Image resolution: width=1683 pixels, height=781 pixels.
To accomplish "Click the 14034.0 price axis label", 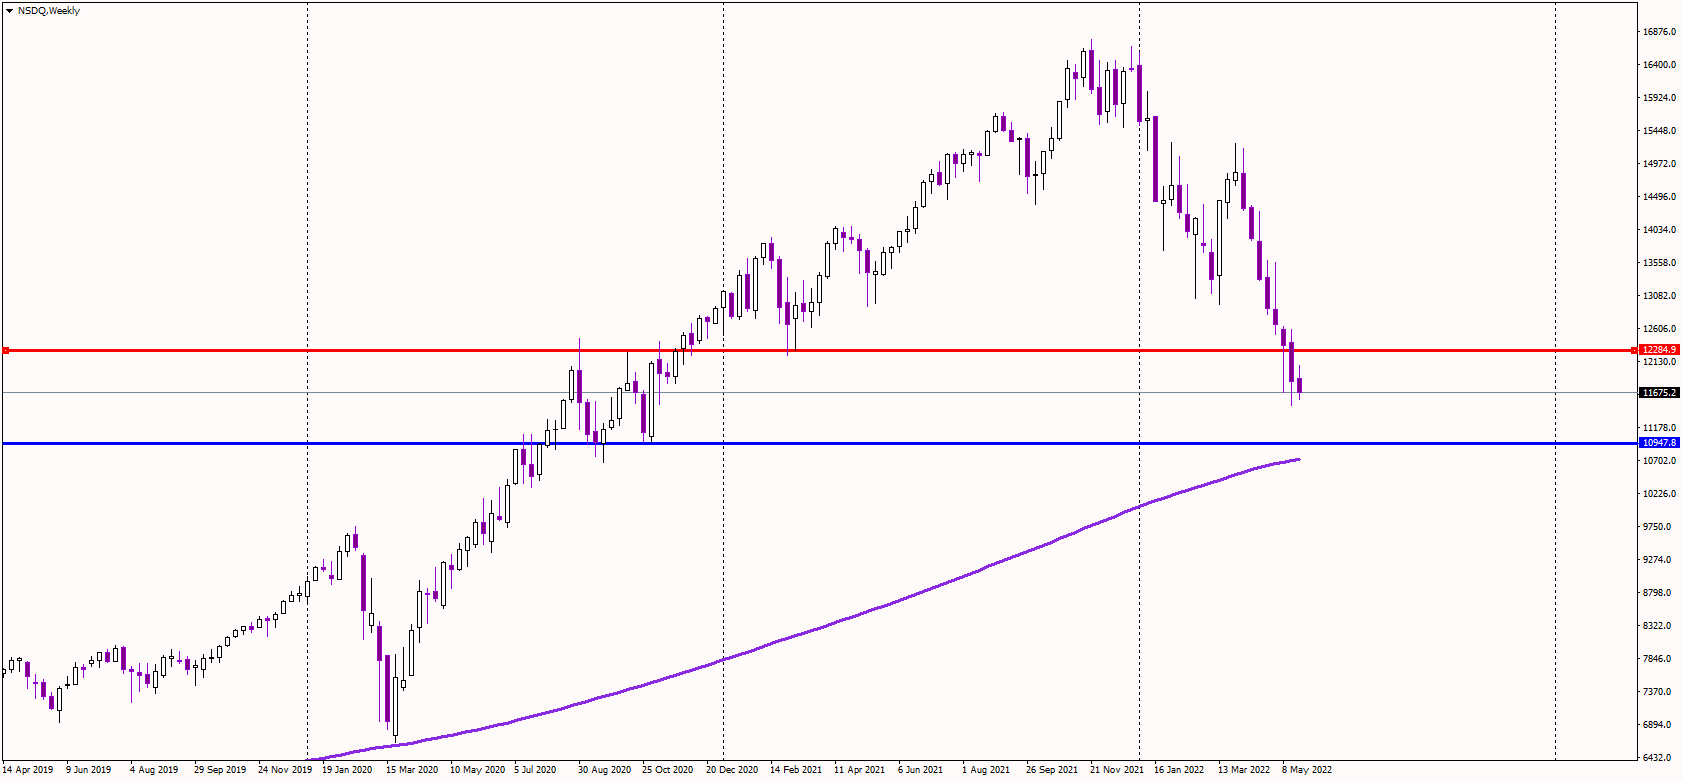I will pyautogui.click(x=1659, y=230).
